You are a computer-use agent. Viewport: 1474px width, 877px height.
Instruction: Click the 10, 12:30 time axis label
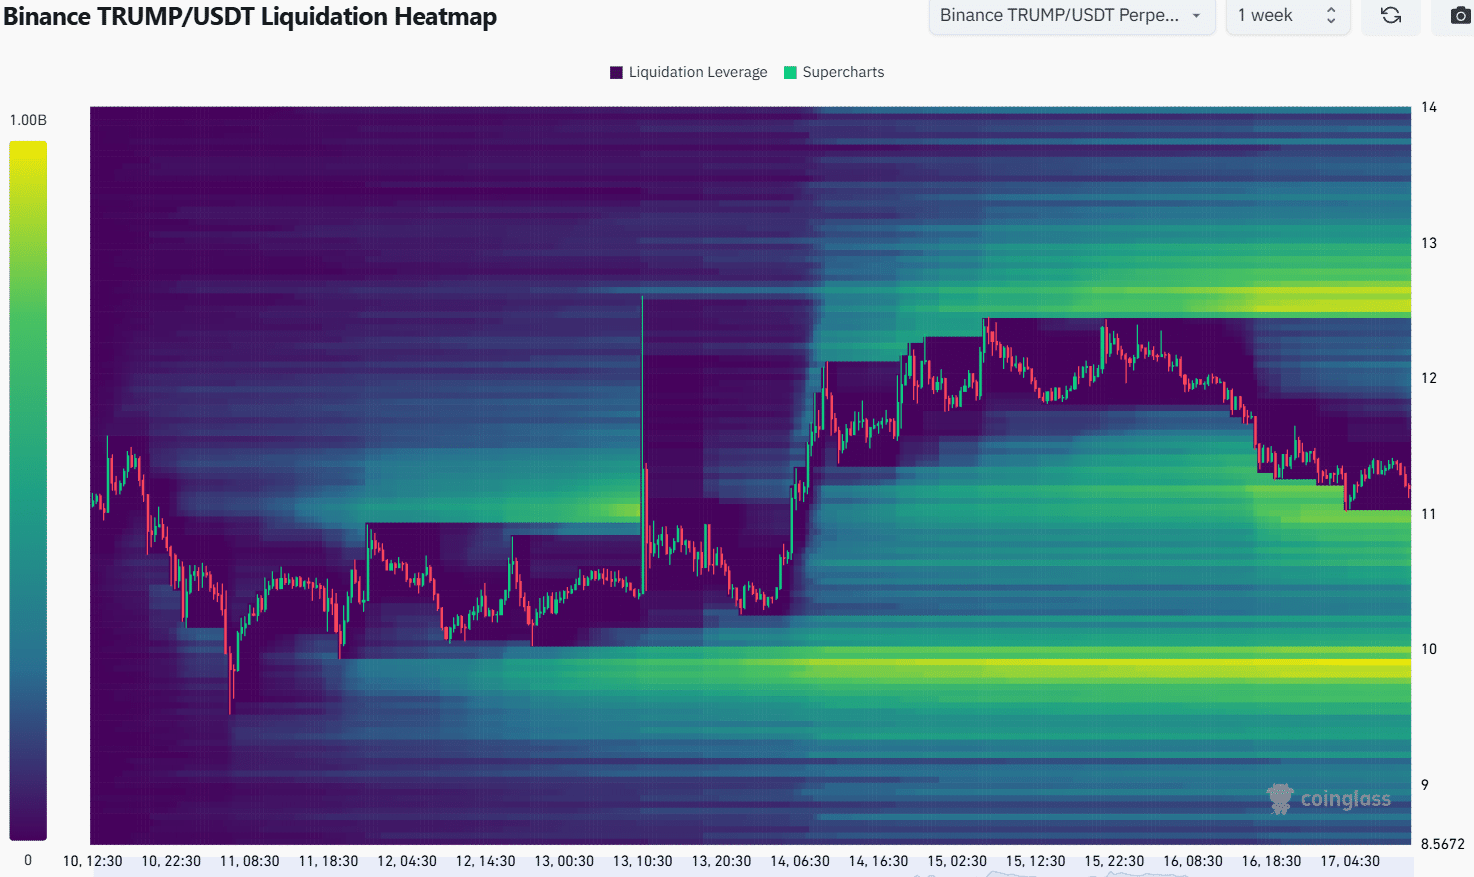coord(93,861)
